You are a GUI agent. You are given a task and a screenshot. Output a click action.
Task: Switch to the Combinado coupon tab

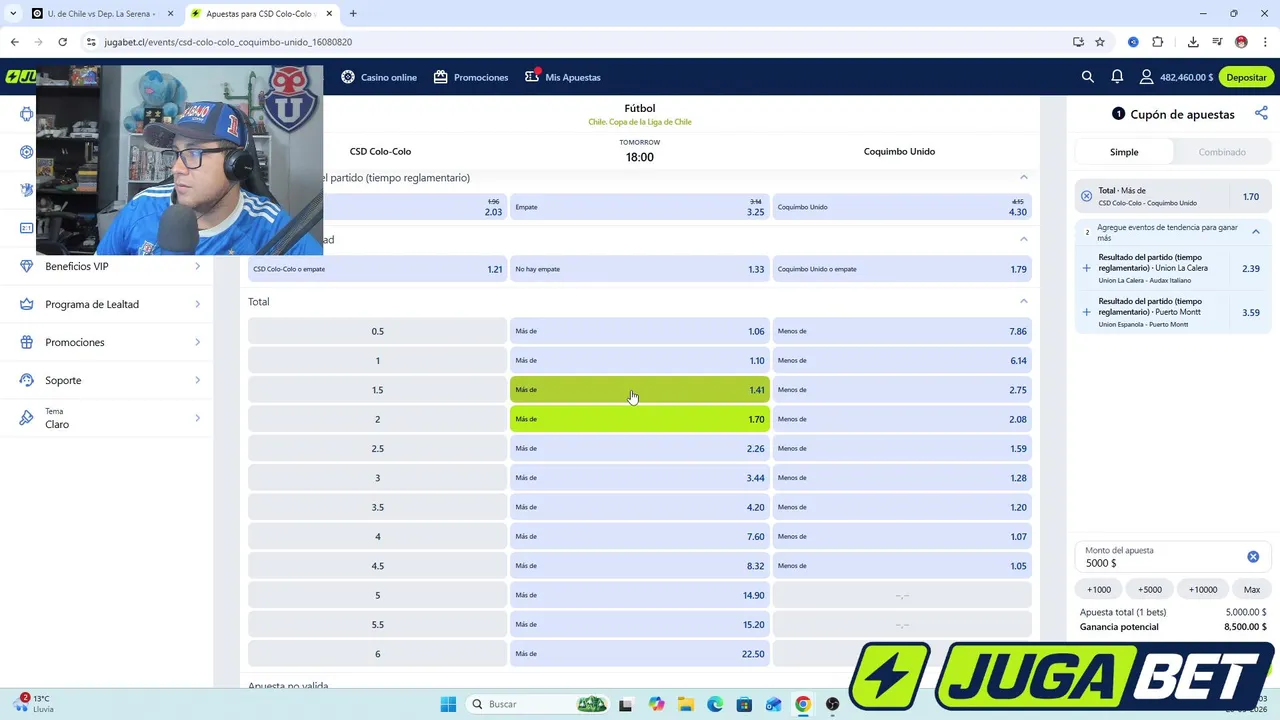click(x=1222, y=152)
